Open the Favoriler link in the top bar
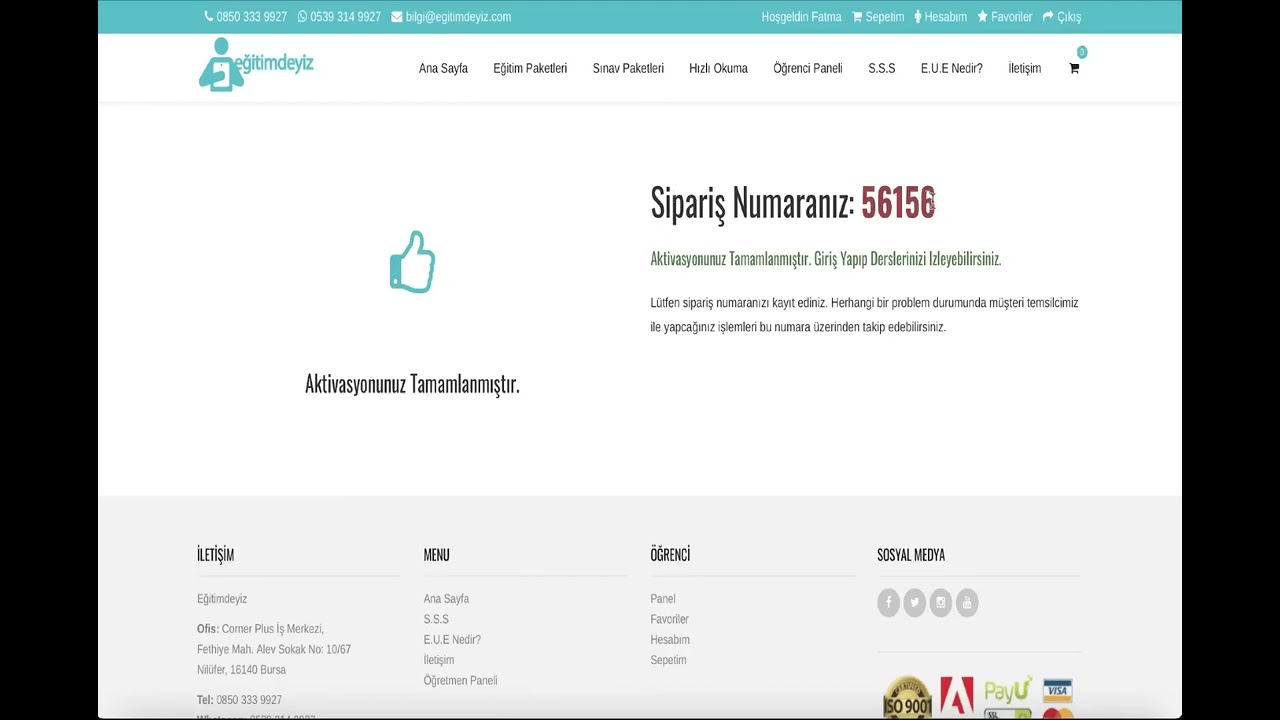The height and width of the screenshot is (720, 1280). click(1012, 17)
